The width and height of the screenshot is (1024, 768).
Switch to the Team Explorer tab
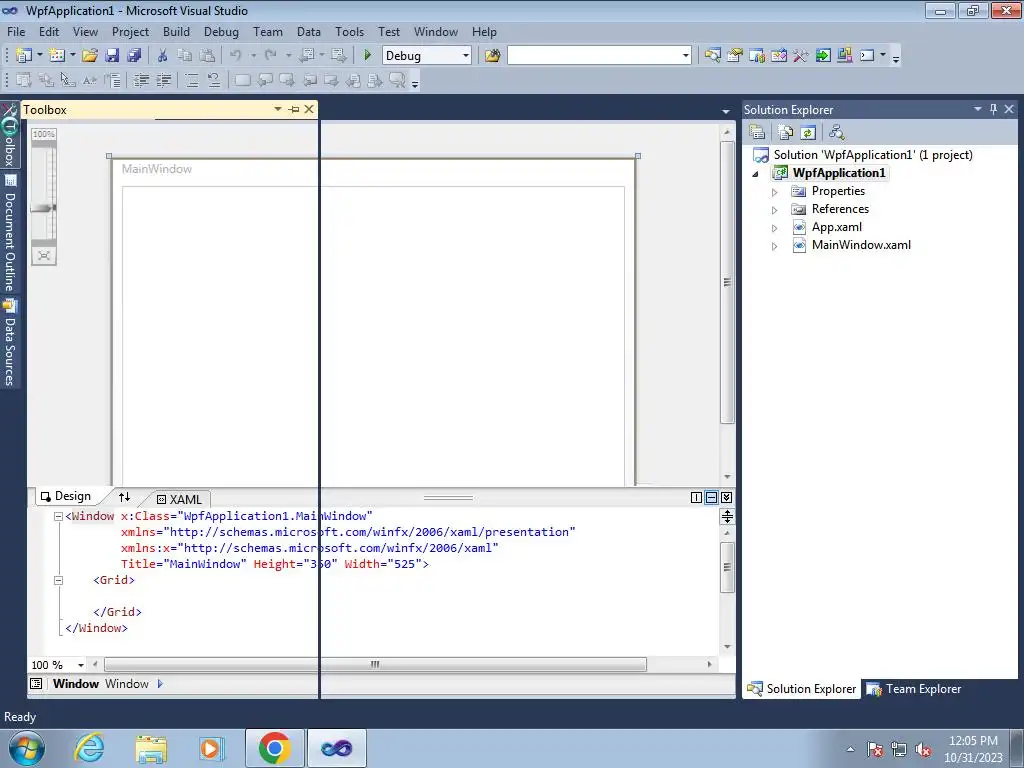point(914,688)
